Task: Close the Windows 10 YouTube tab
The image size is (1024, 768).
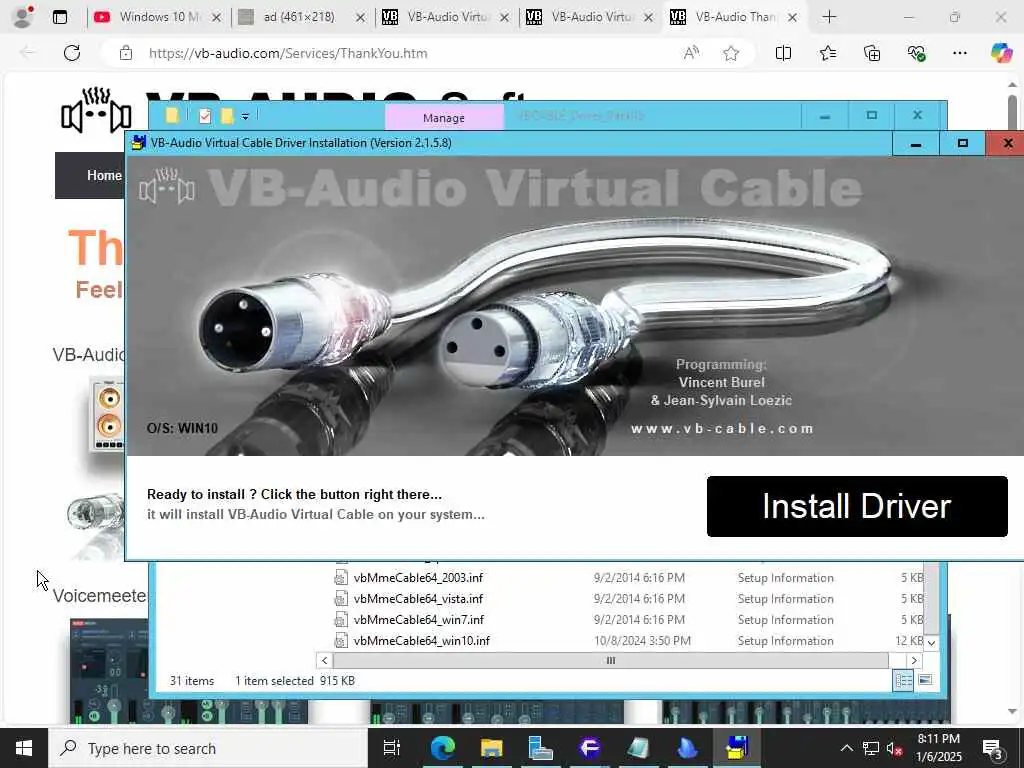Action: coord(216,18)
